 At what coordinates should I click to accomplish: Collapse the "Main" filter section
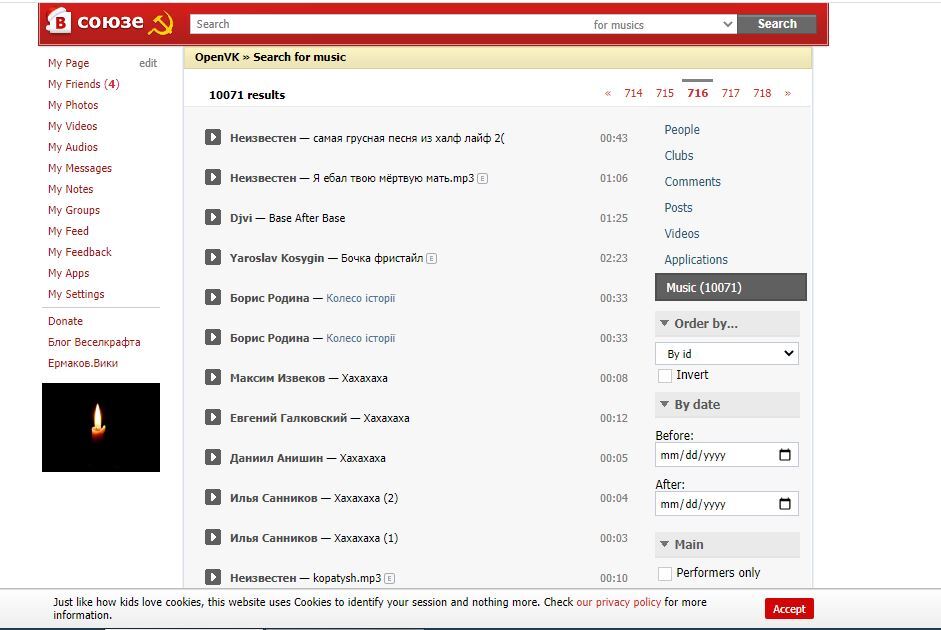pos(727,544)
